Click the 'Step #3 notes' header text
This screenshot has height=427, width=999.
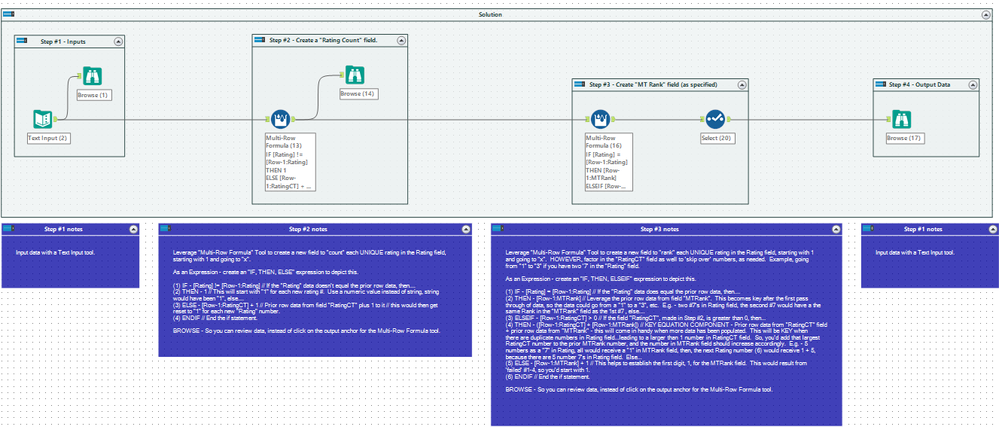coord(661,229)
